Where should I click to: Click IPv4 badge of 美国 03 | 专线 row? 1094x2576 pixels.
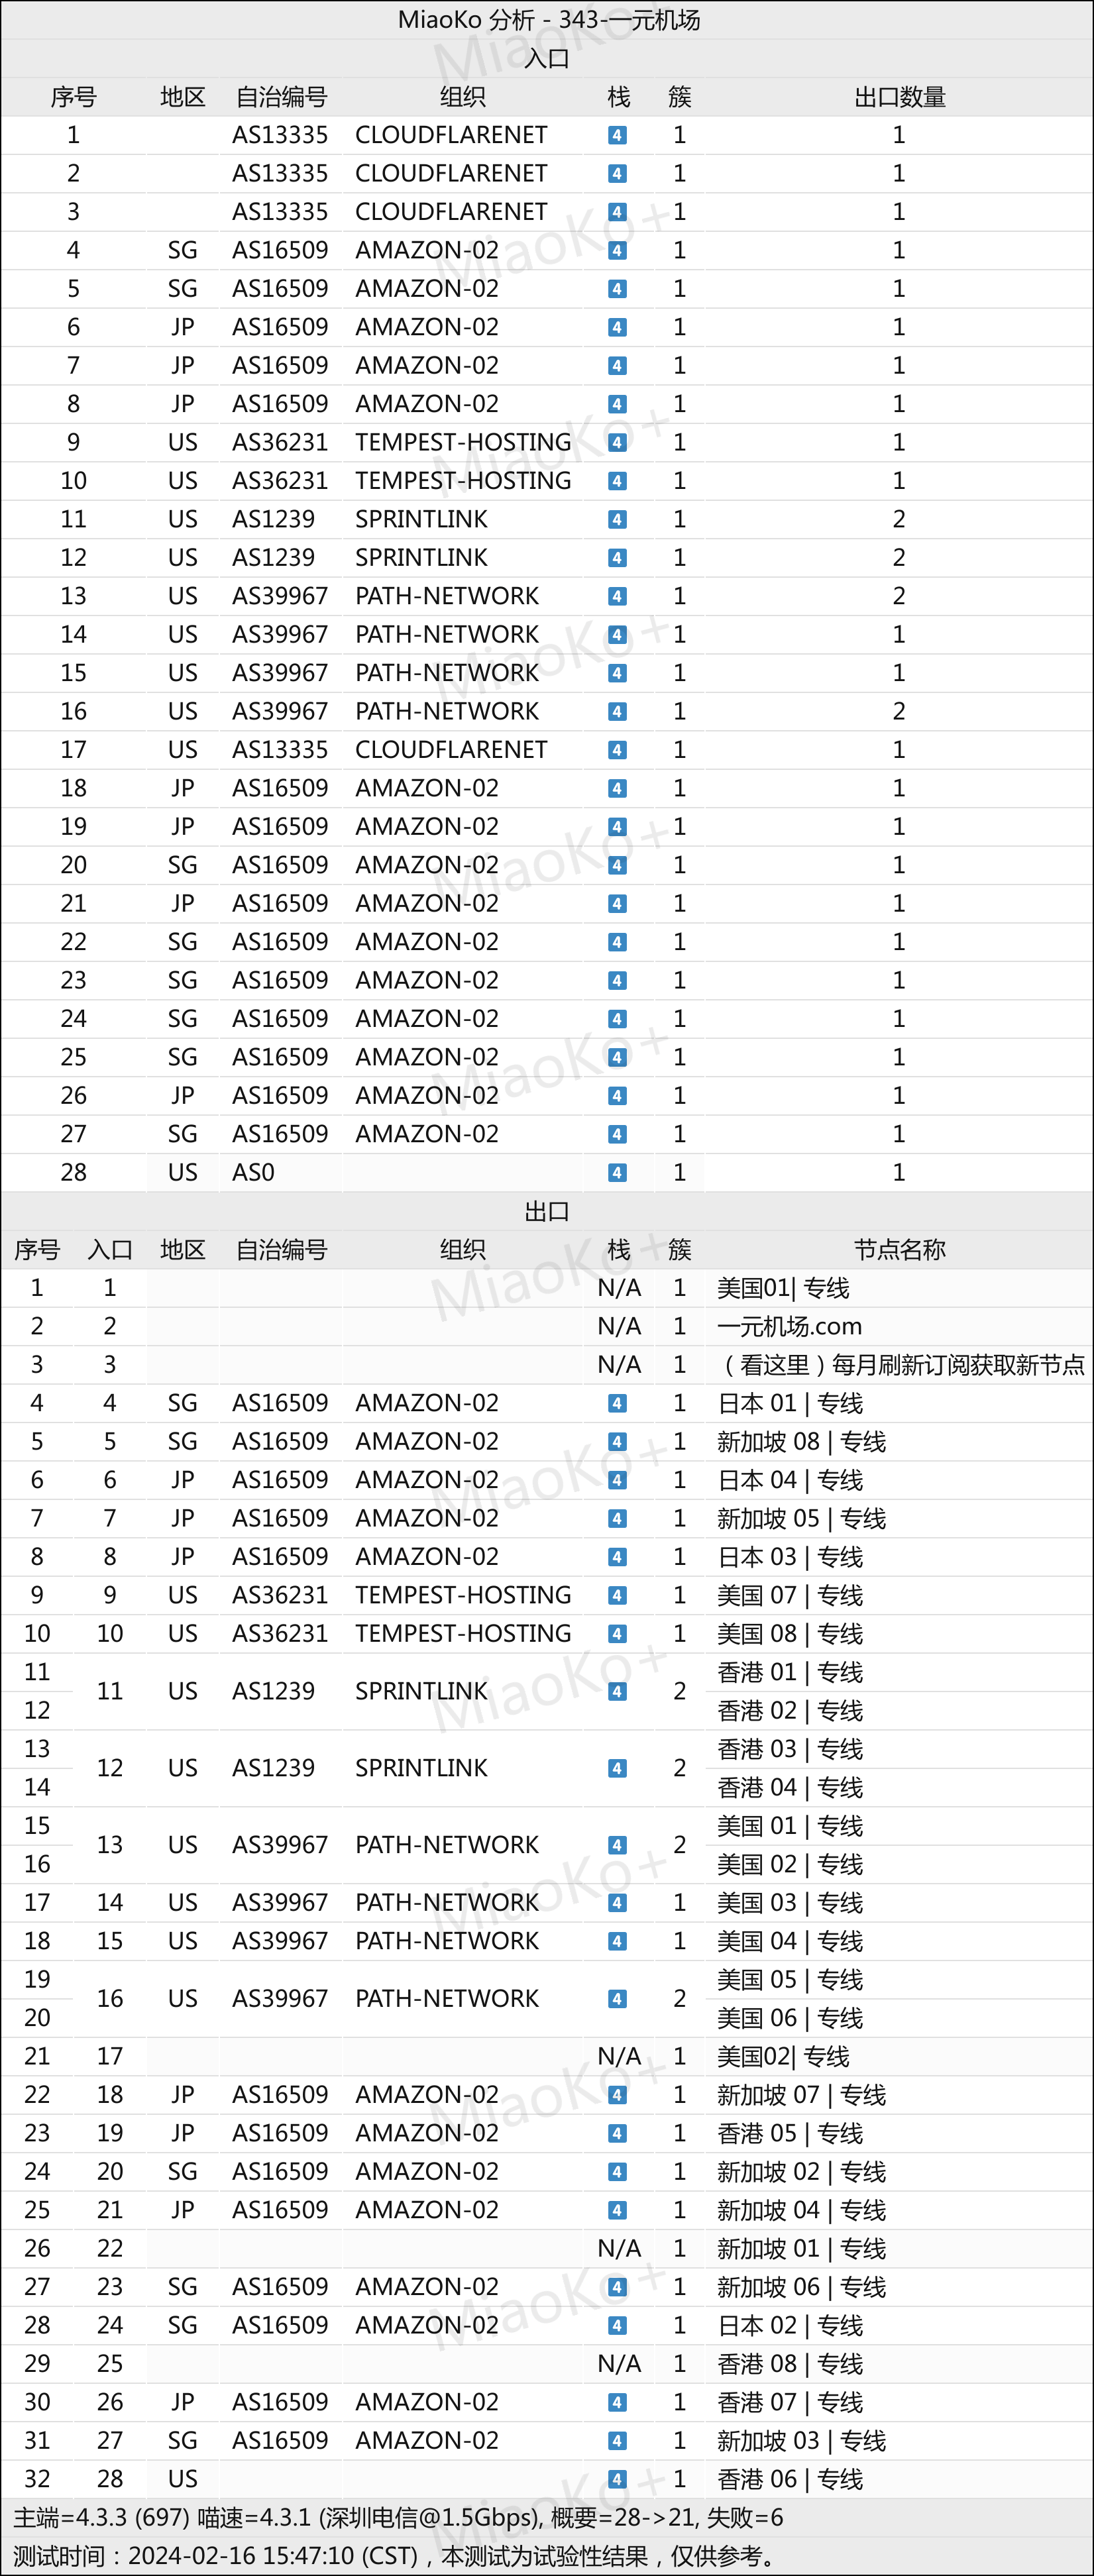pyautogui.click(x=618, y=1903)
